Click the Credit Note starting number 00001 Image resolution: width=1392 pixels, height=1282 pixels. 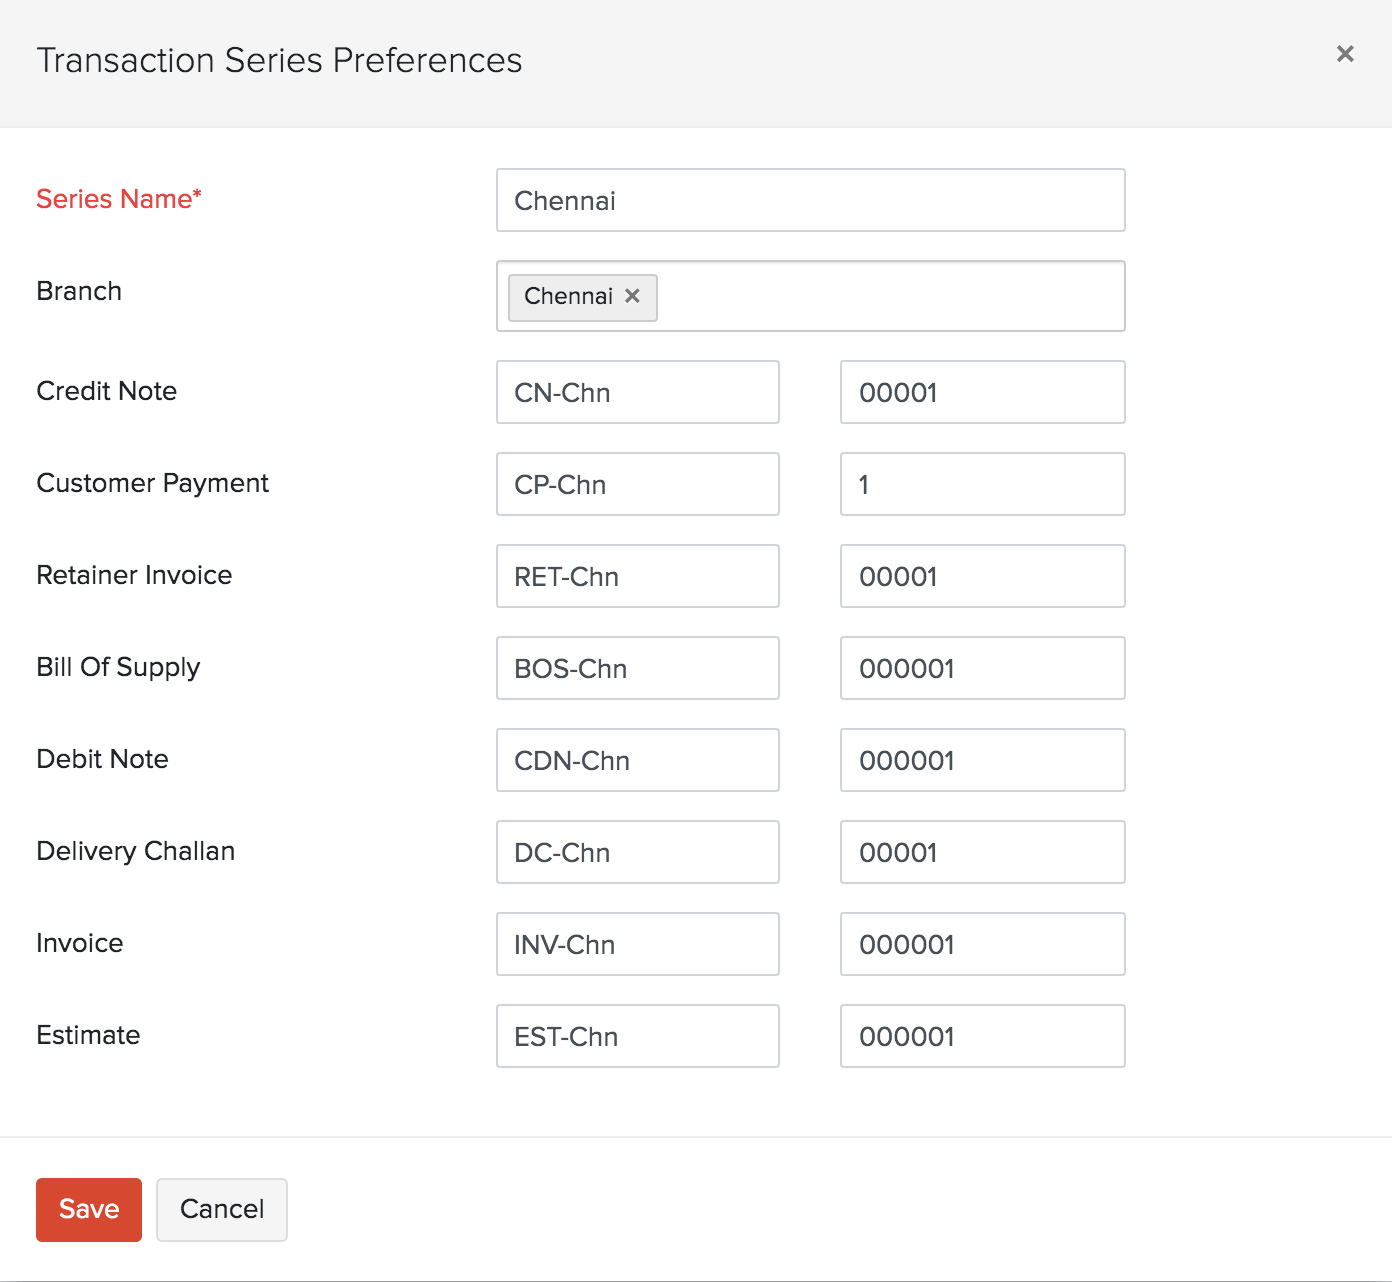coord(982,392)
